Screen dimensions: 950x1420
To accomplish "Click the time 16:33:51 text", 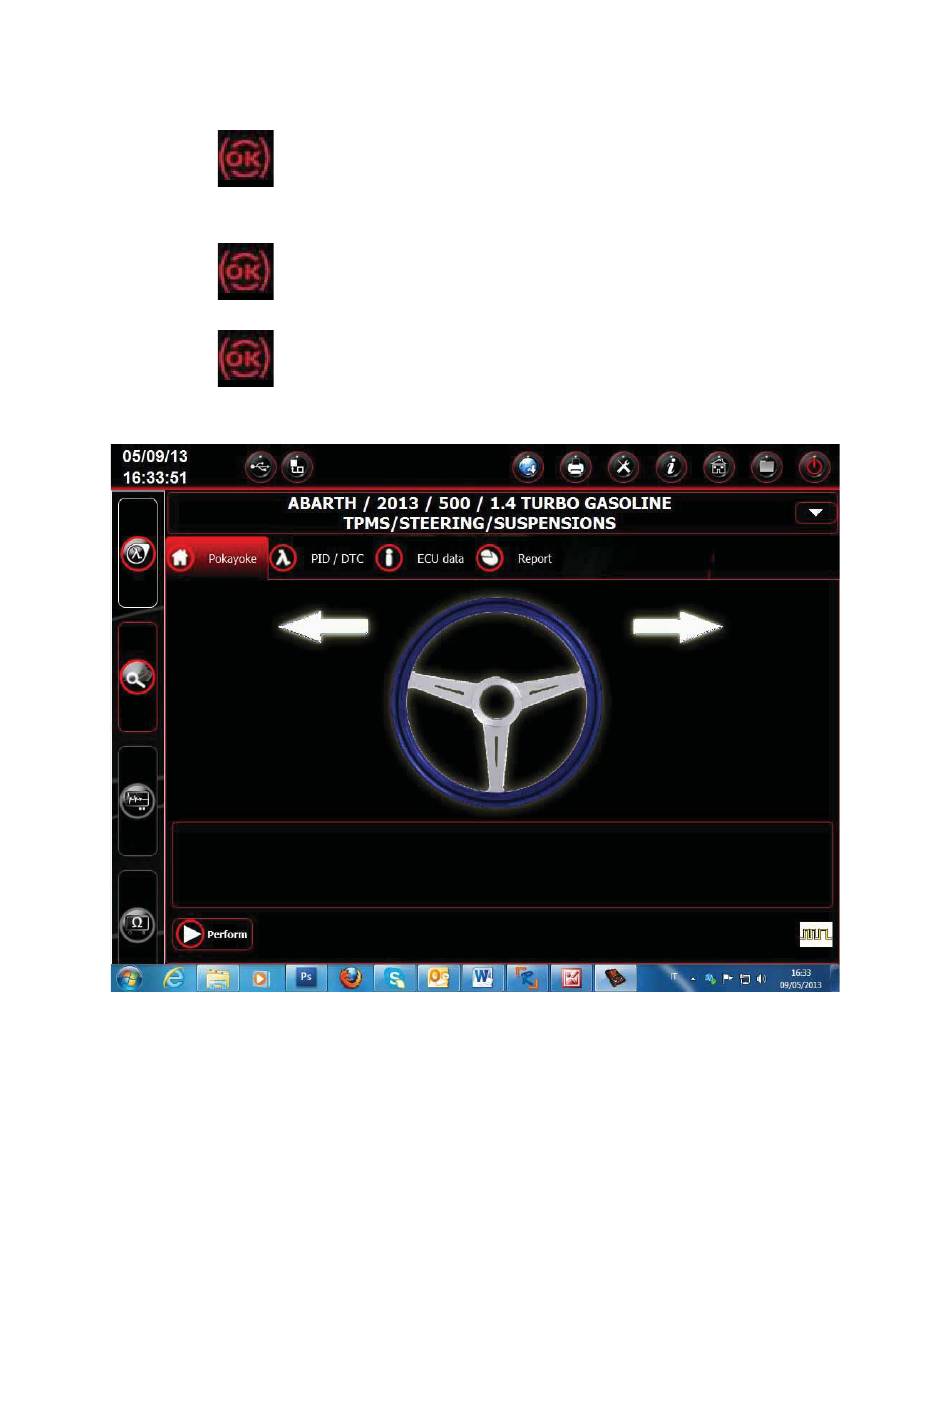I will tap(155, 478).
